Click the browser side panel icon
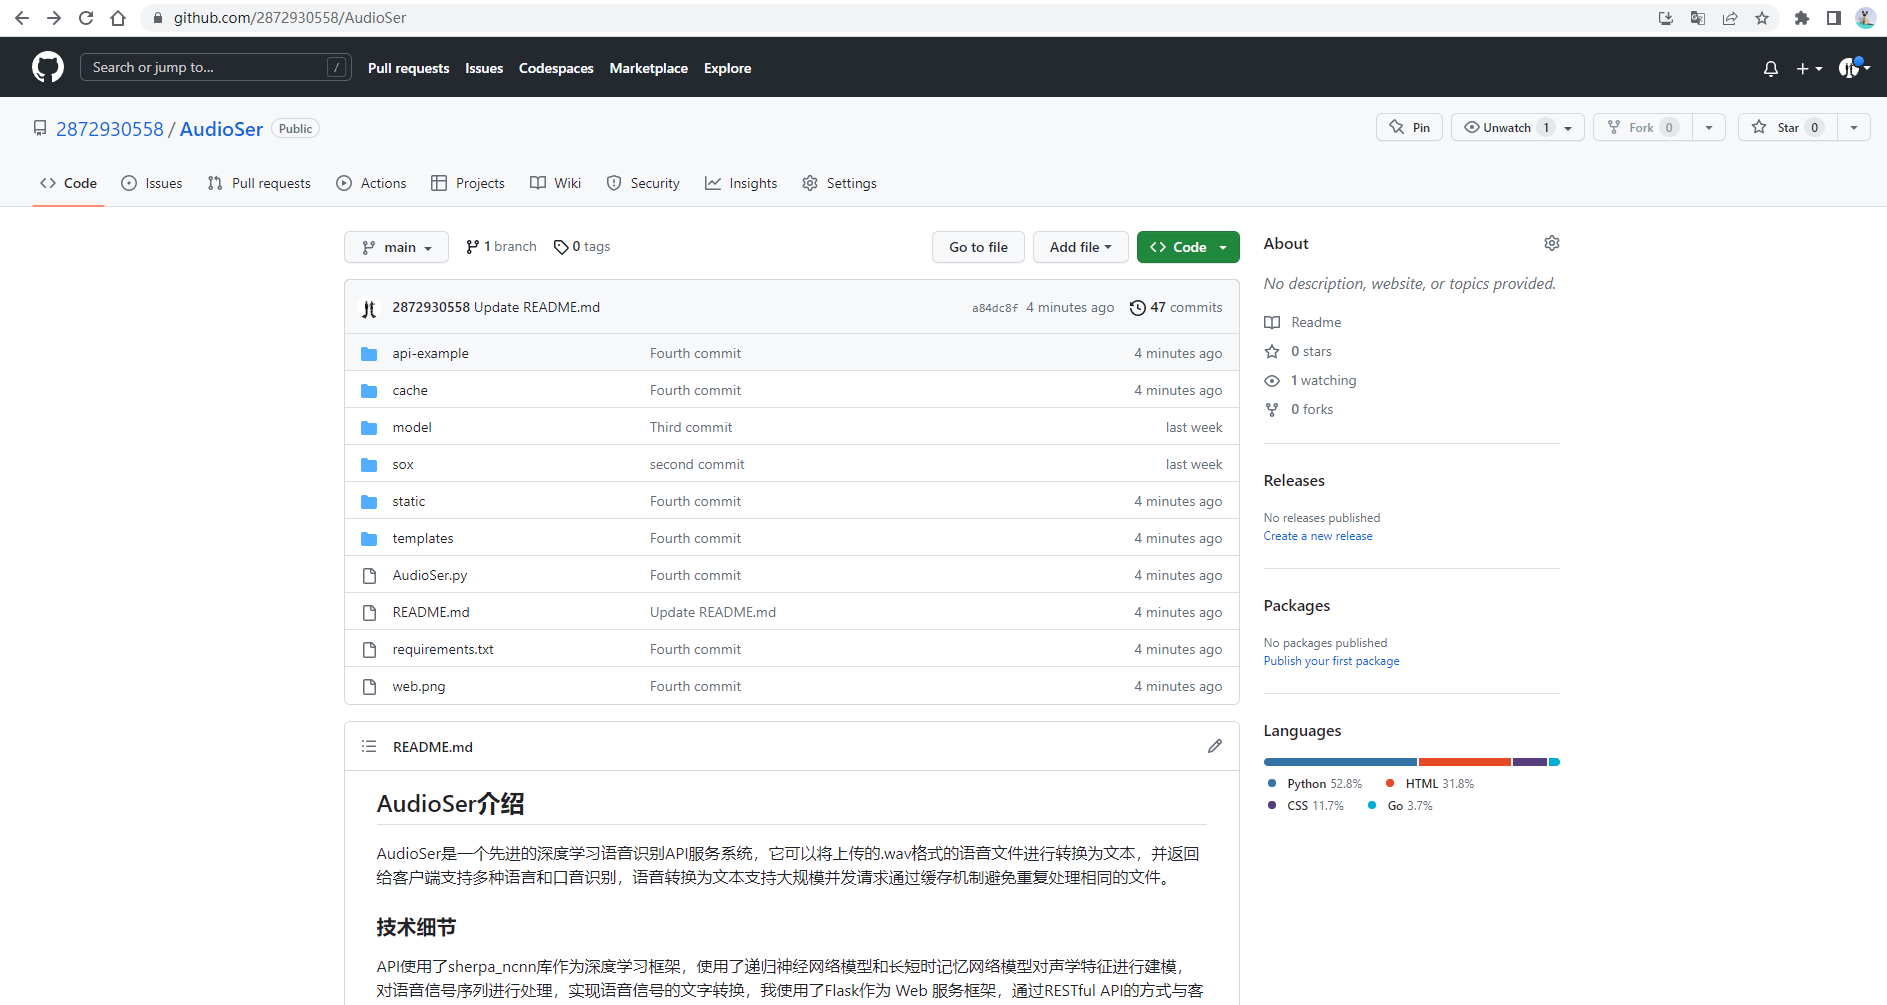Screen dimensions: 1887x1005 (x=1834, y=18)
